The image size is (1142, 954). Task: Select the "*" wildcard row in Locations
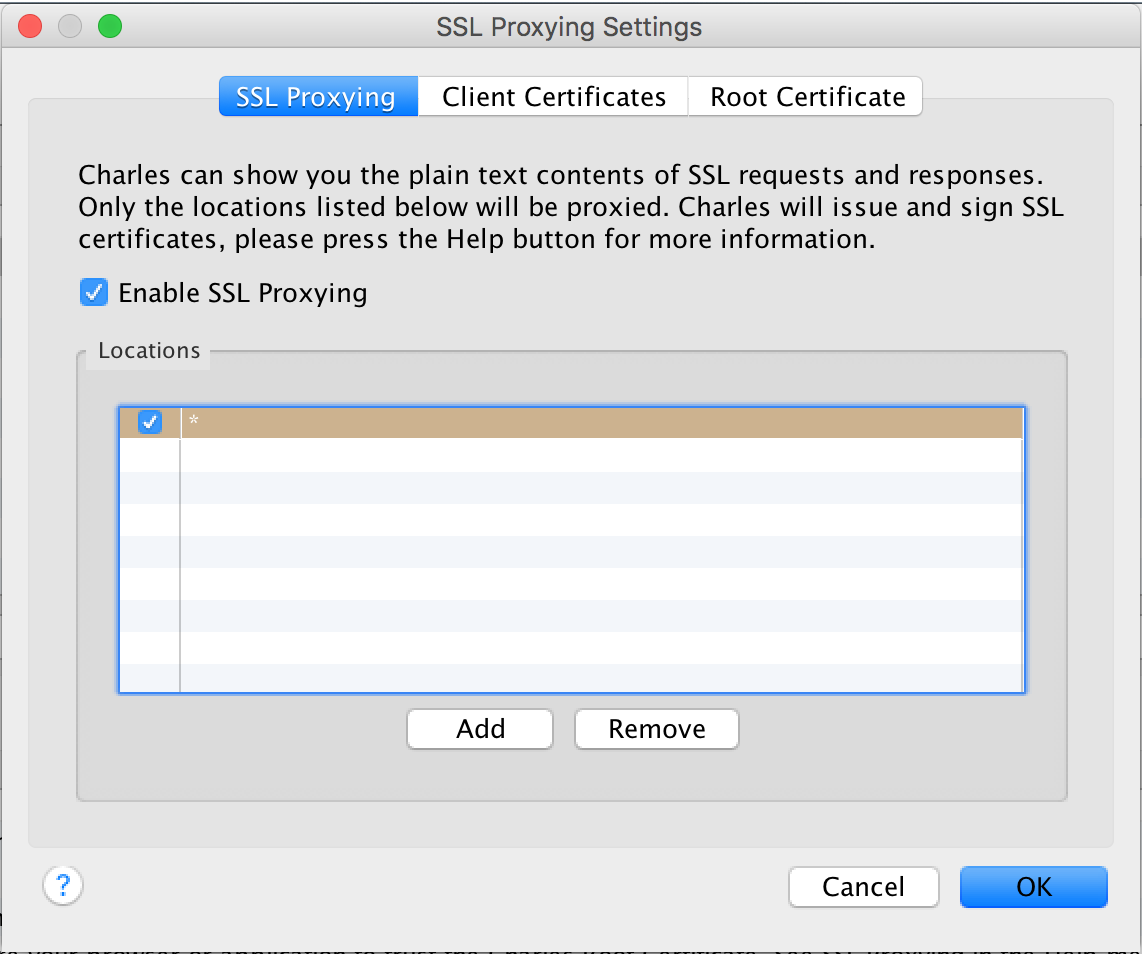[500, 422]
